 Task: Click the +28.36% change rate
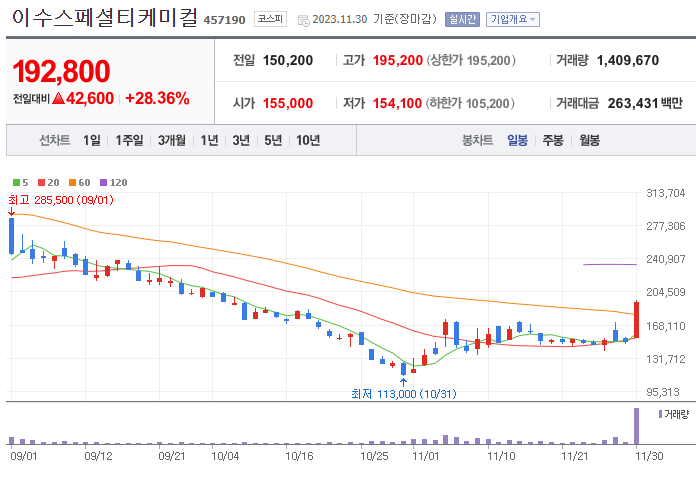pos(158,98)
